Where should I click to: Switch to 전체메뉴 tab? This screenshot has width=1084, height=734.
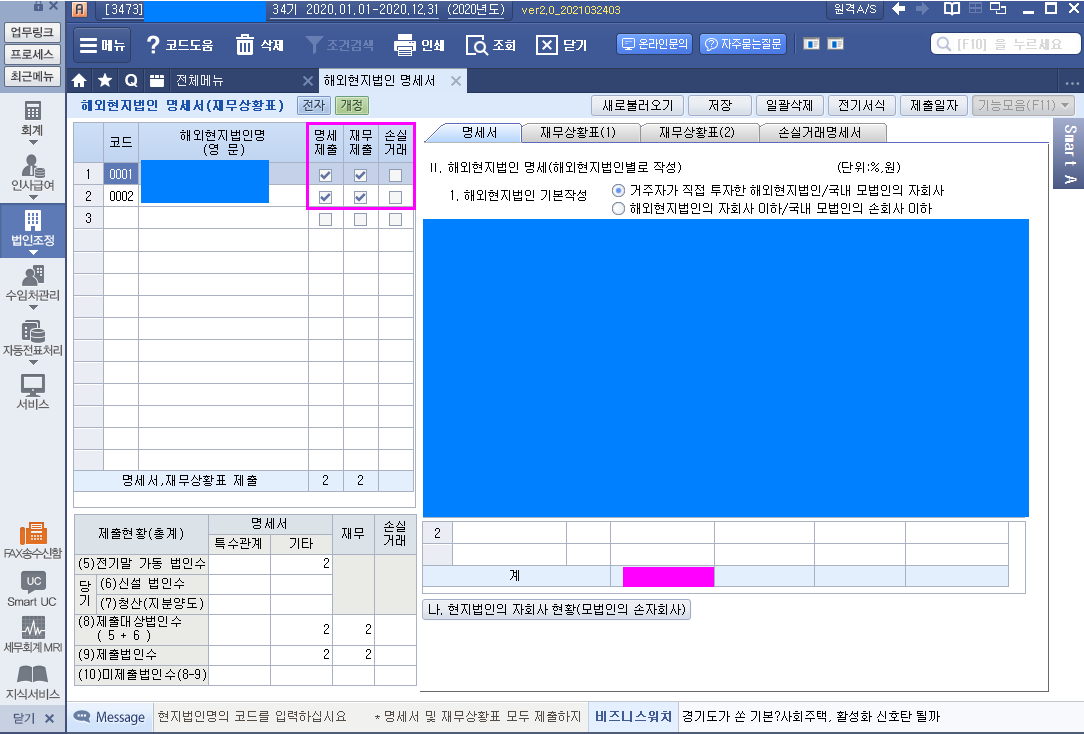(x=200, y=81)
